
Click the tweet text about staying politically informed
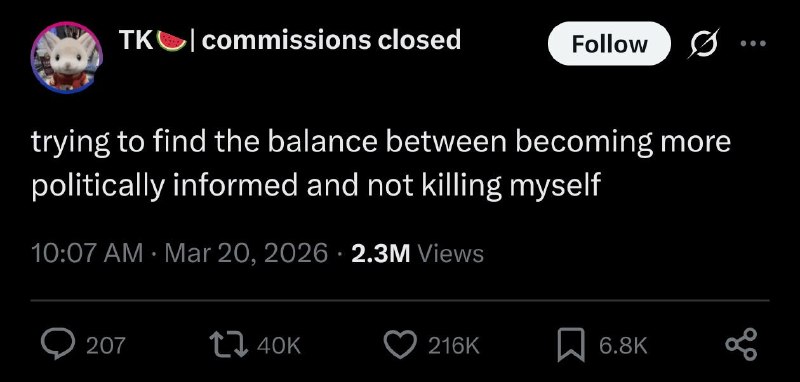pos(381,164)
